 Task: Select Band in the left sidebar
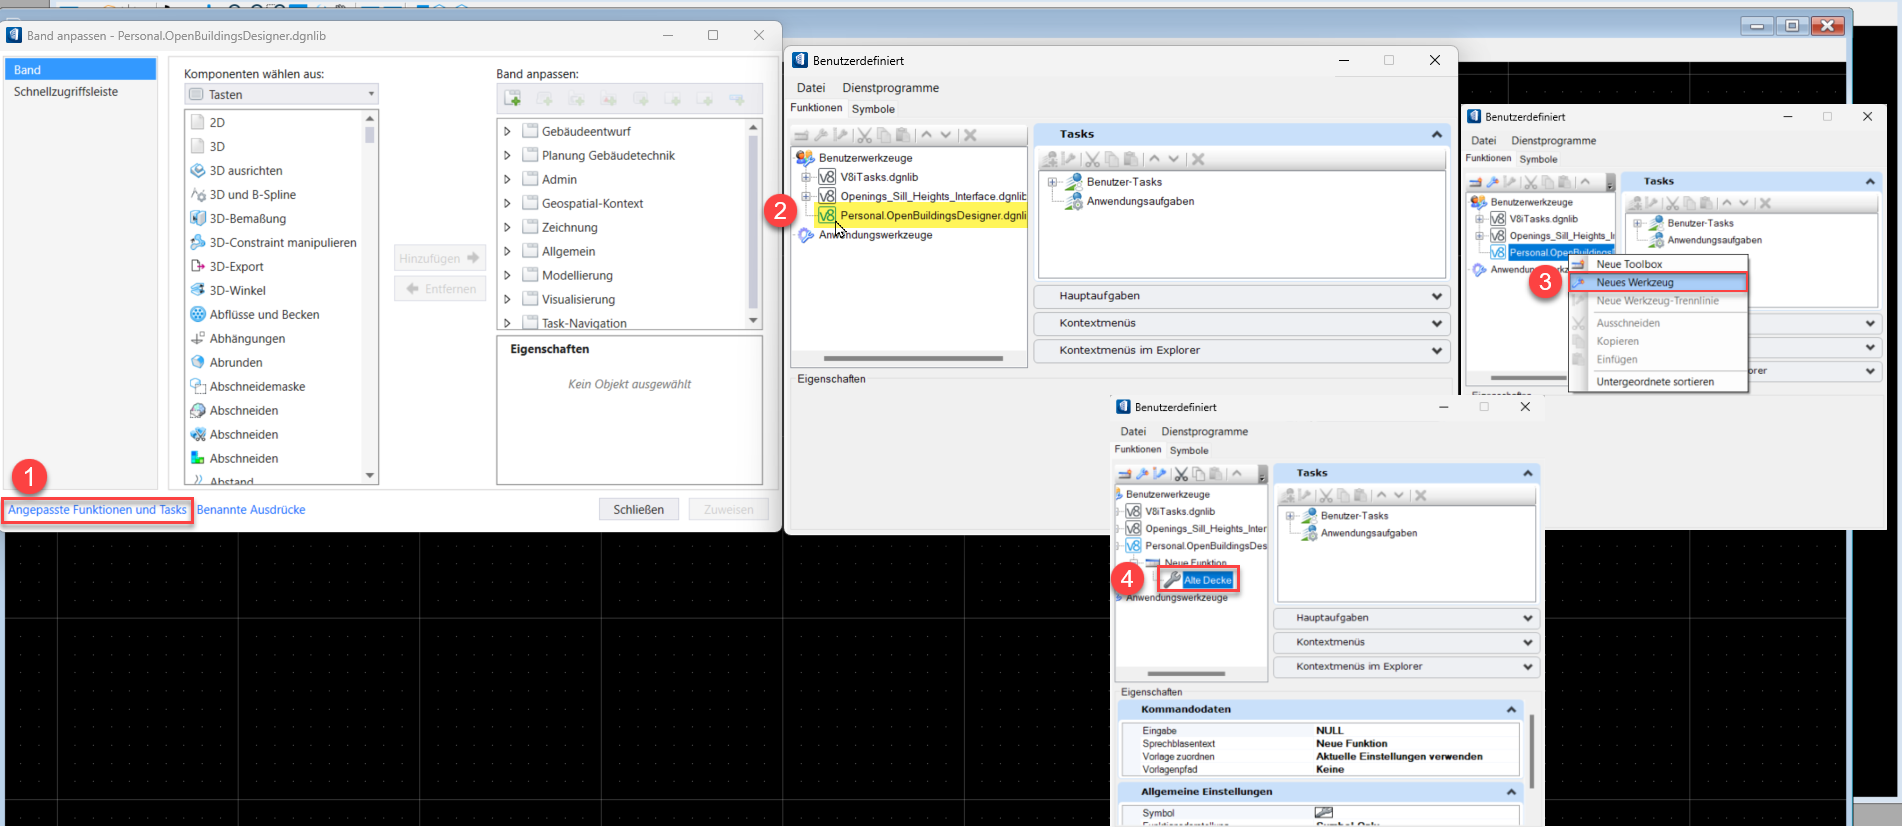coord(81,70)
